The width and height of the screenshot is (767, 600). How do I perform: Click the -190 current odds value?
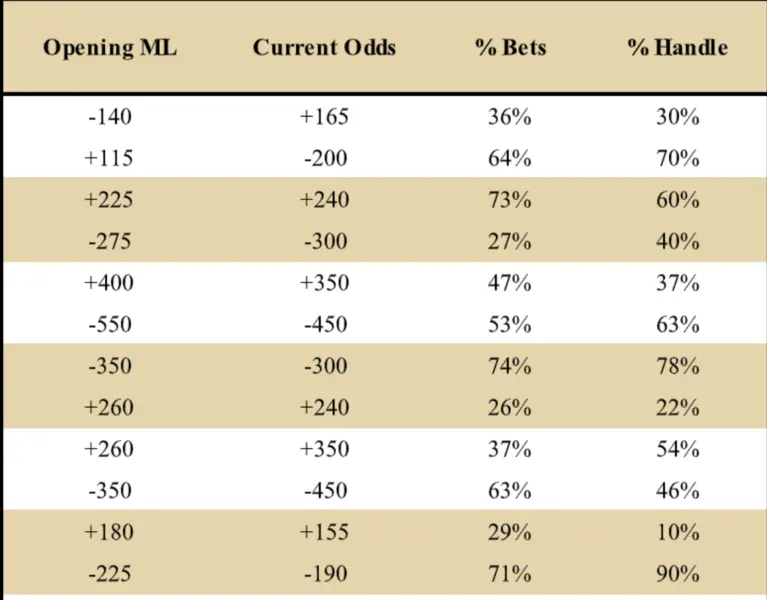[x=324, y=574]
